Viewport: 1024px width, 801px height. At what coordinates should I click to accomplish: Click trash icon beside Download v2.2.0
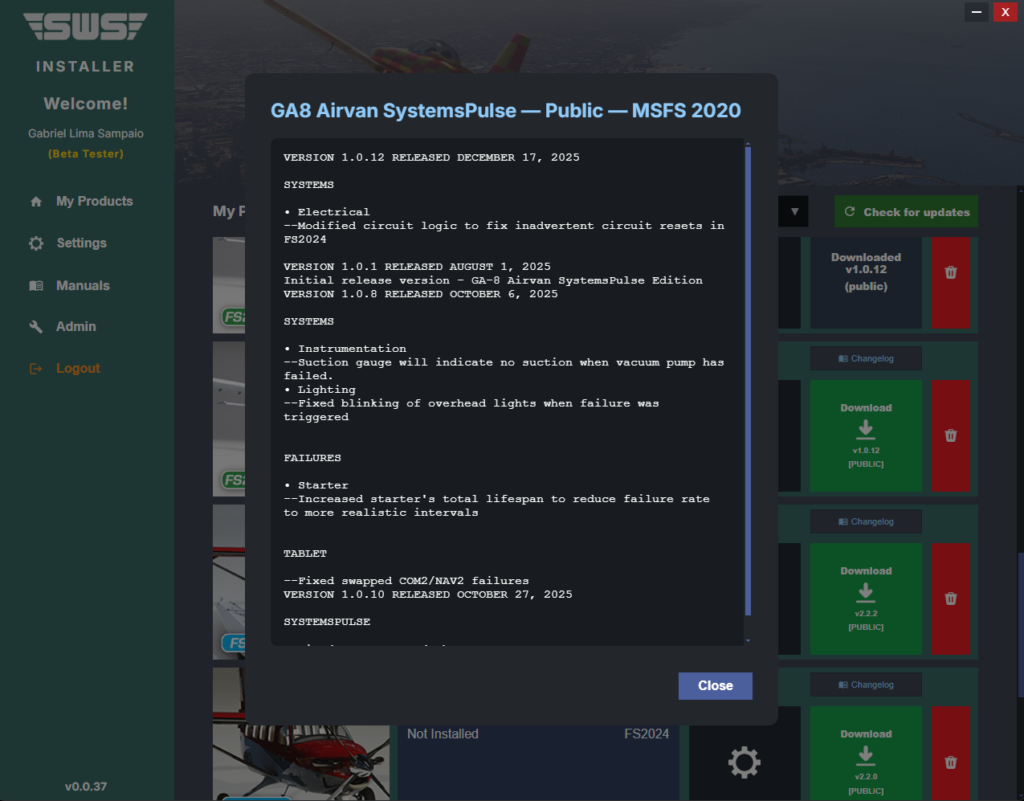(950, 762)
